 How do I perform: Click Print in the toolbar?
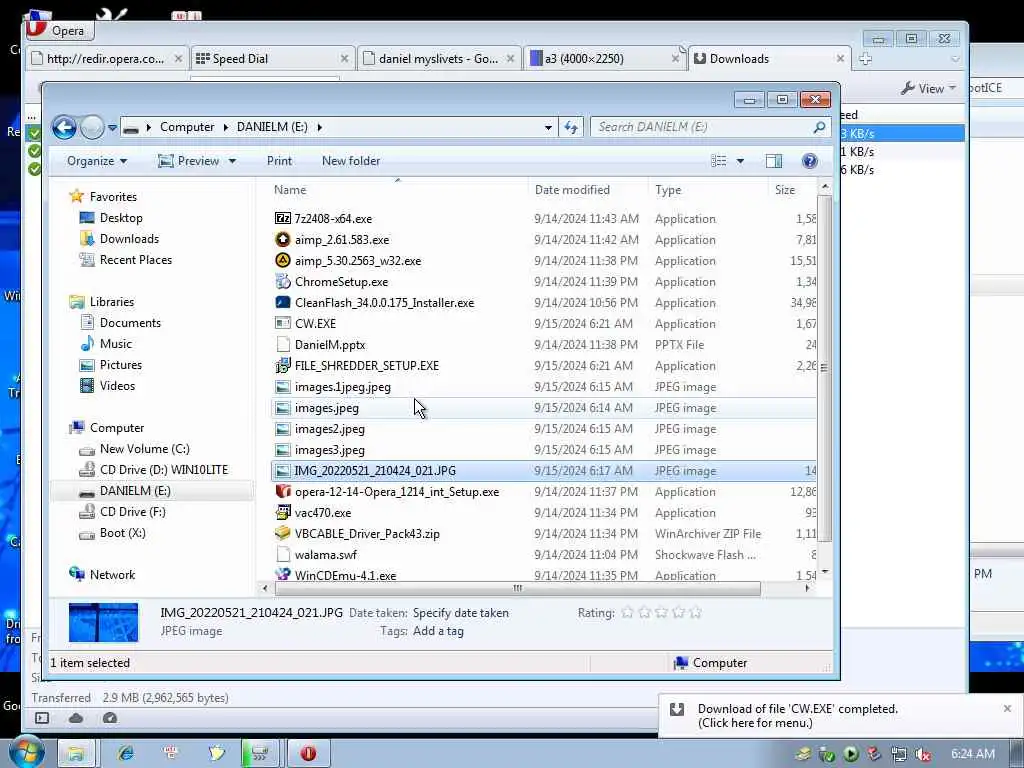(279, 161)
